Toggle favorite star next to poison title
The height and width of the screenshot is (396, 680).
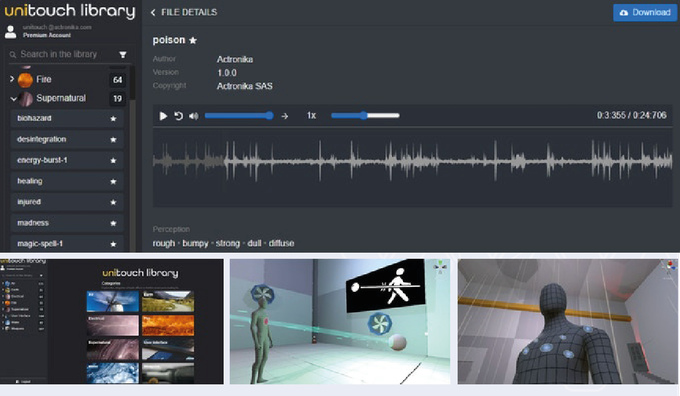tap(193, 40)
